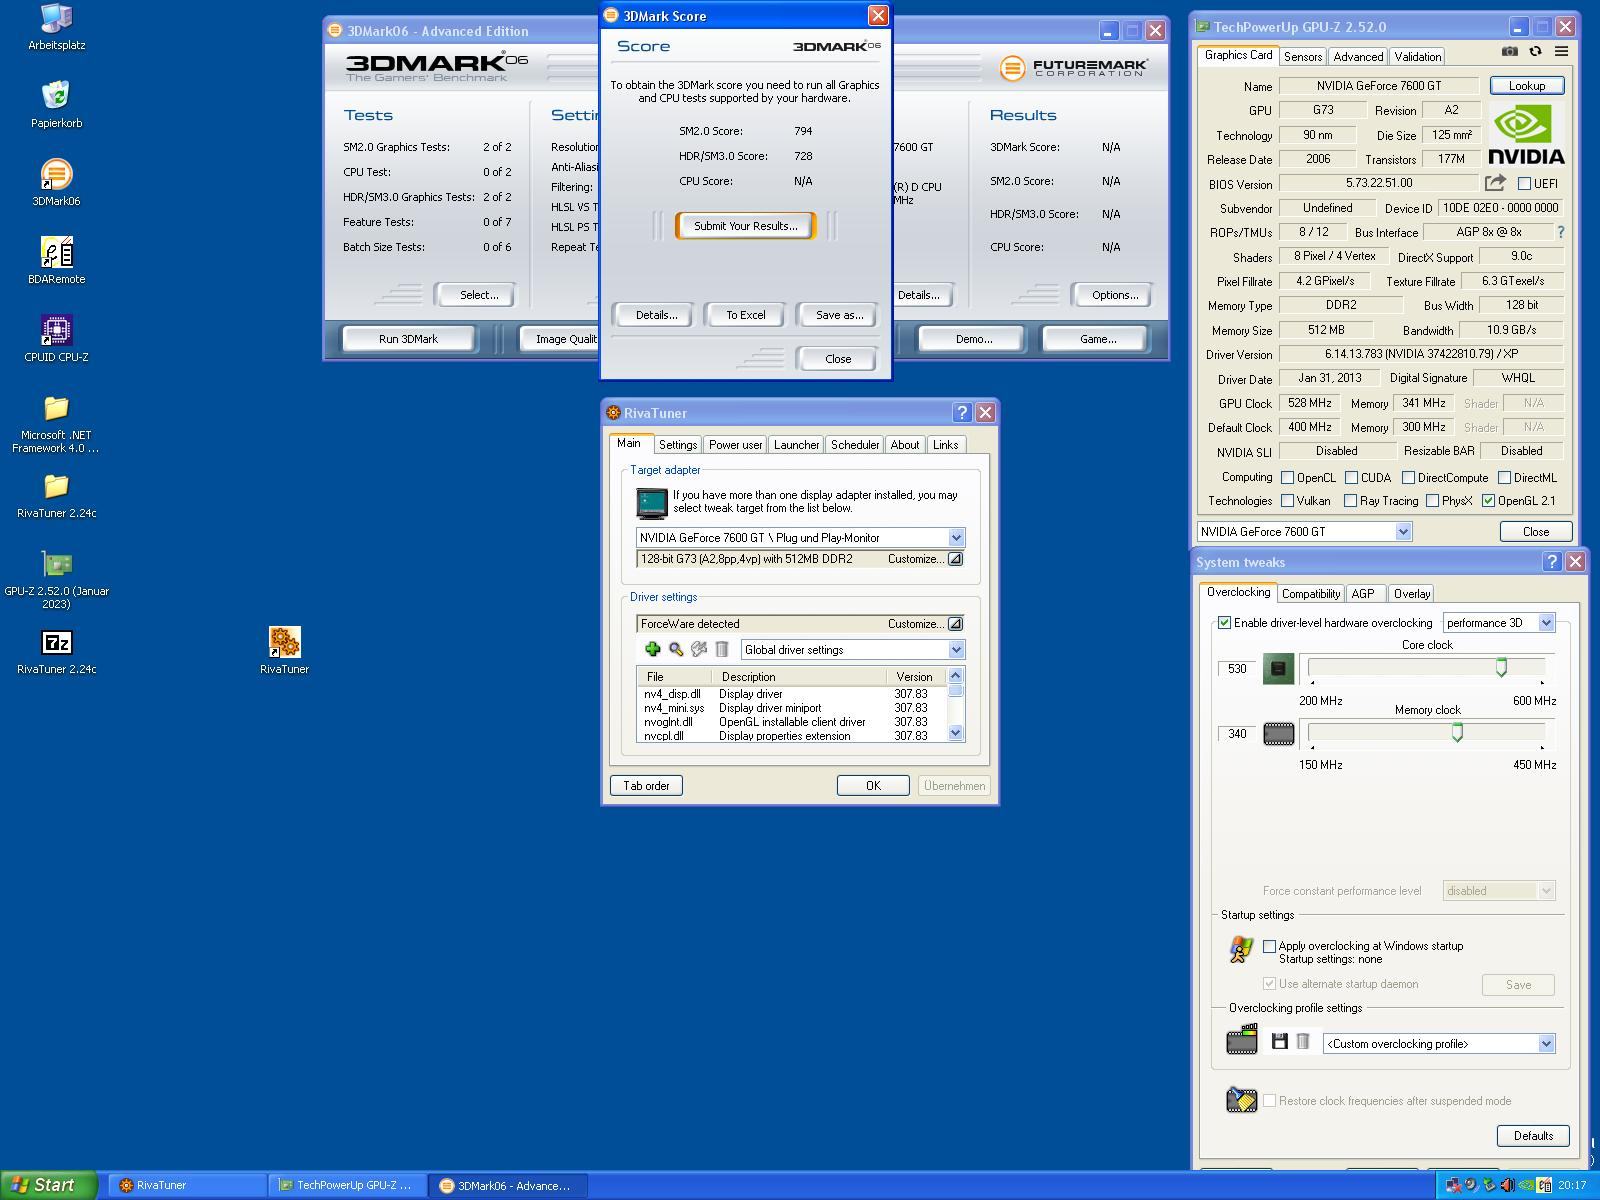Open RivaTuner Scheduler tab
The image size is (1600, 1200).
click(855, 445)
